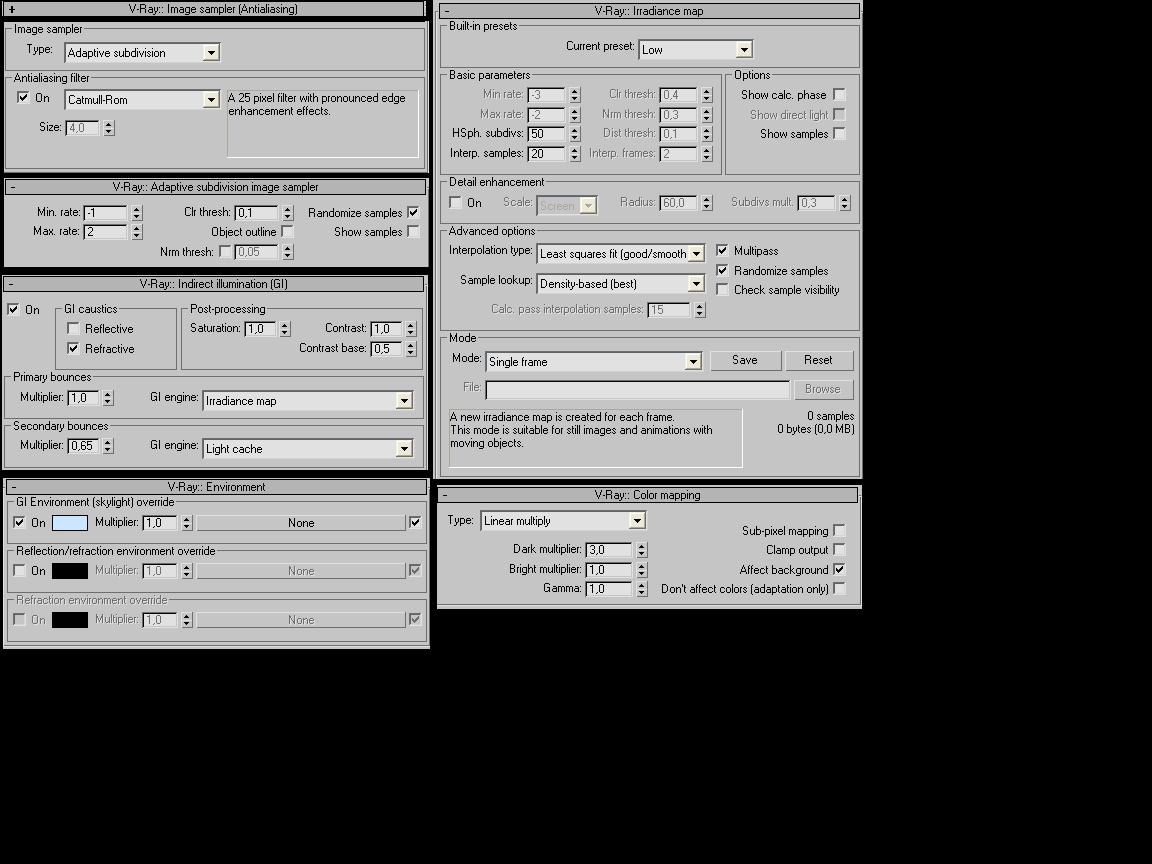Toggle the Randomize samples checkbox in Adaptive subdivision

click(x=413, y=212)
